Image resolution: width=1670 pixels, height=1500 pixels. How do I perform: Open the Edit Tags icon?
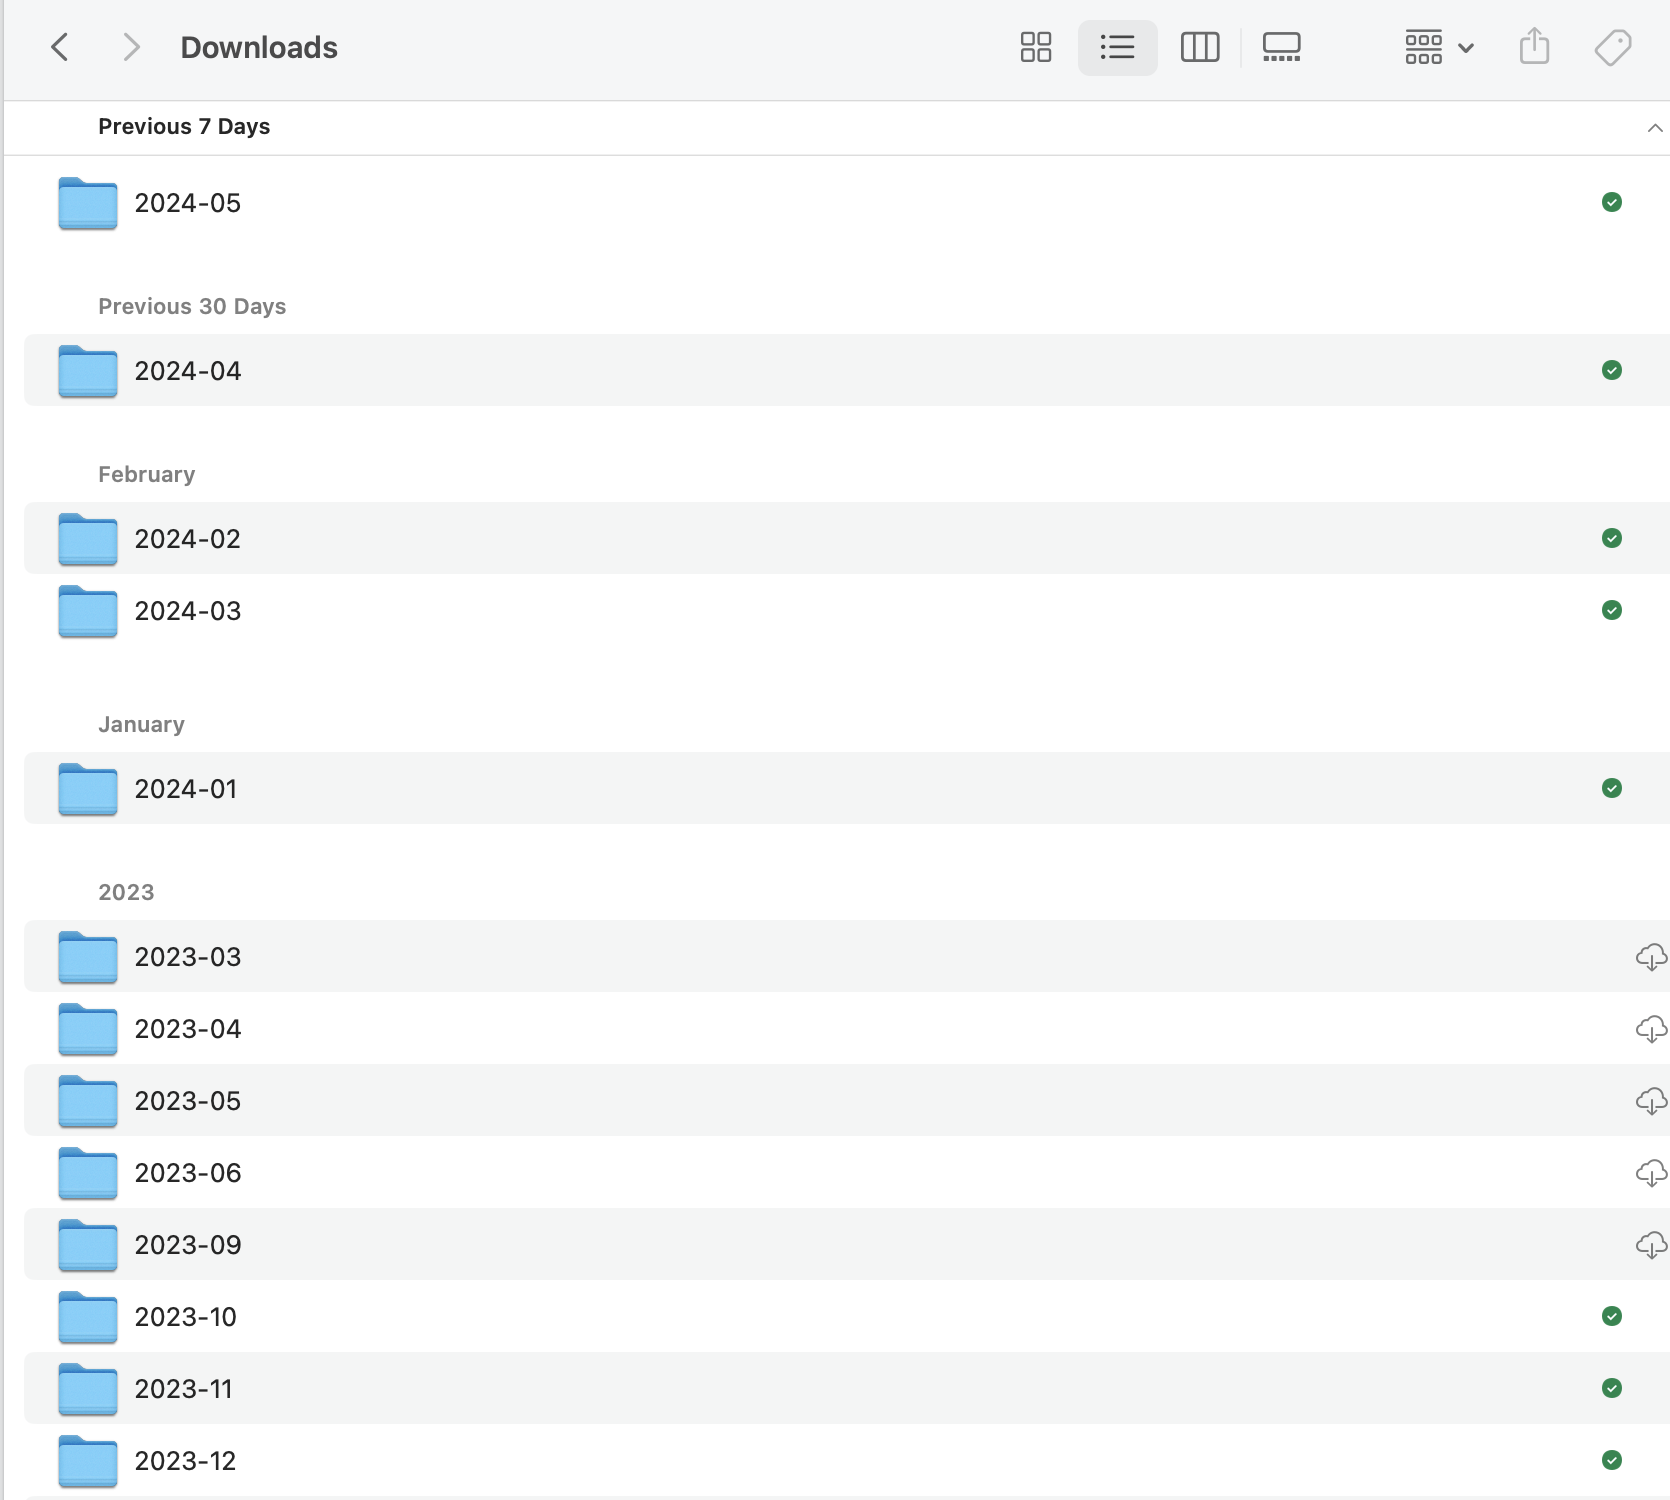[1612, 47]
